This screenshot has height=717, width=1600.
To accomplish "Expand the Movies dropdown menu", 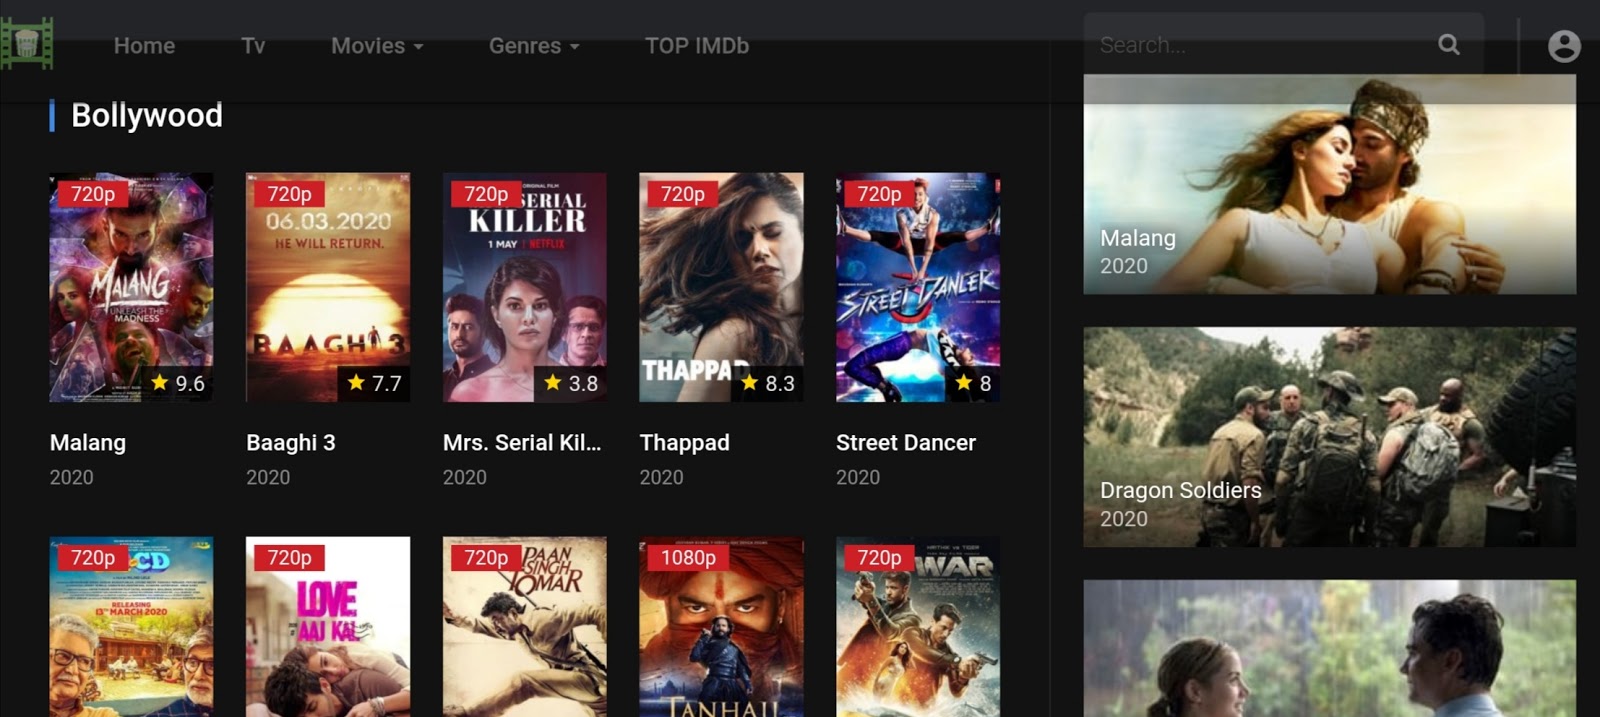I will 377,46.
